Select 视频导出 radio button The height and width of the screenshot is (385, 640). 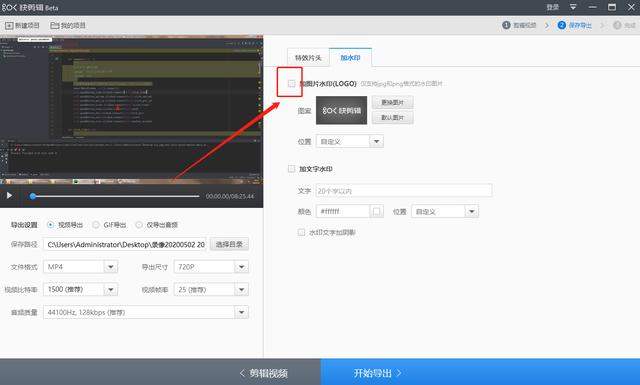point(50,225)
